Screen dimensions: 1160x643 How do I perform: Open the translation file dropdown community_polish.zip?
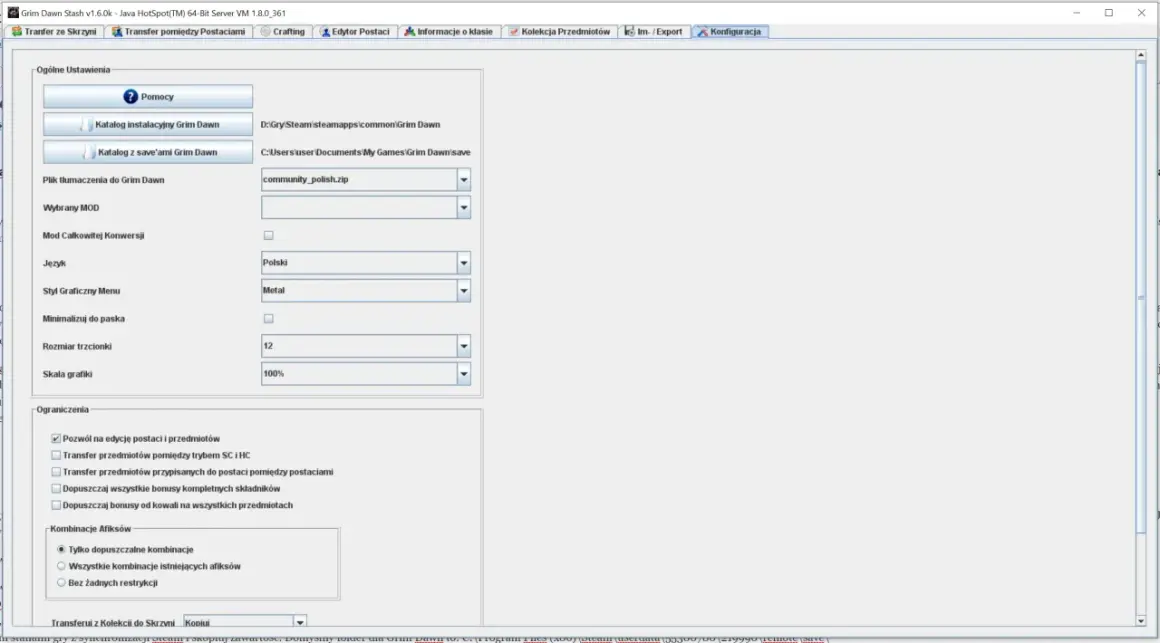click(365, 180)
